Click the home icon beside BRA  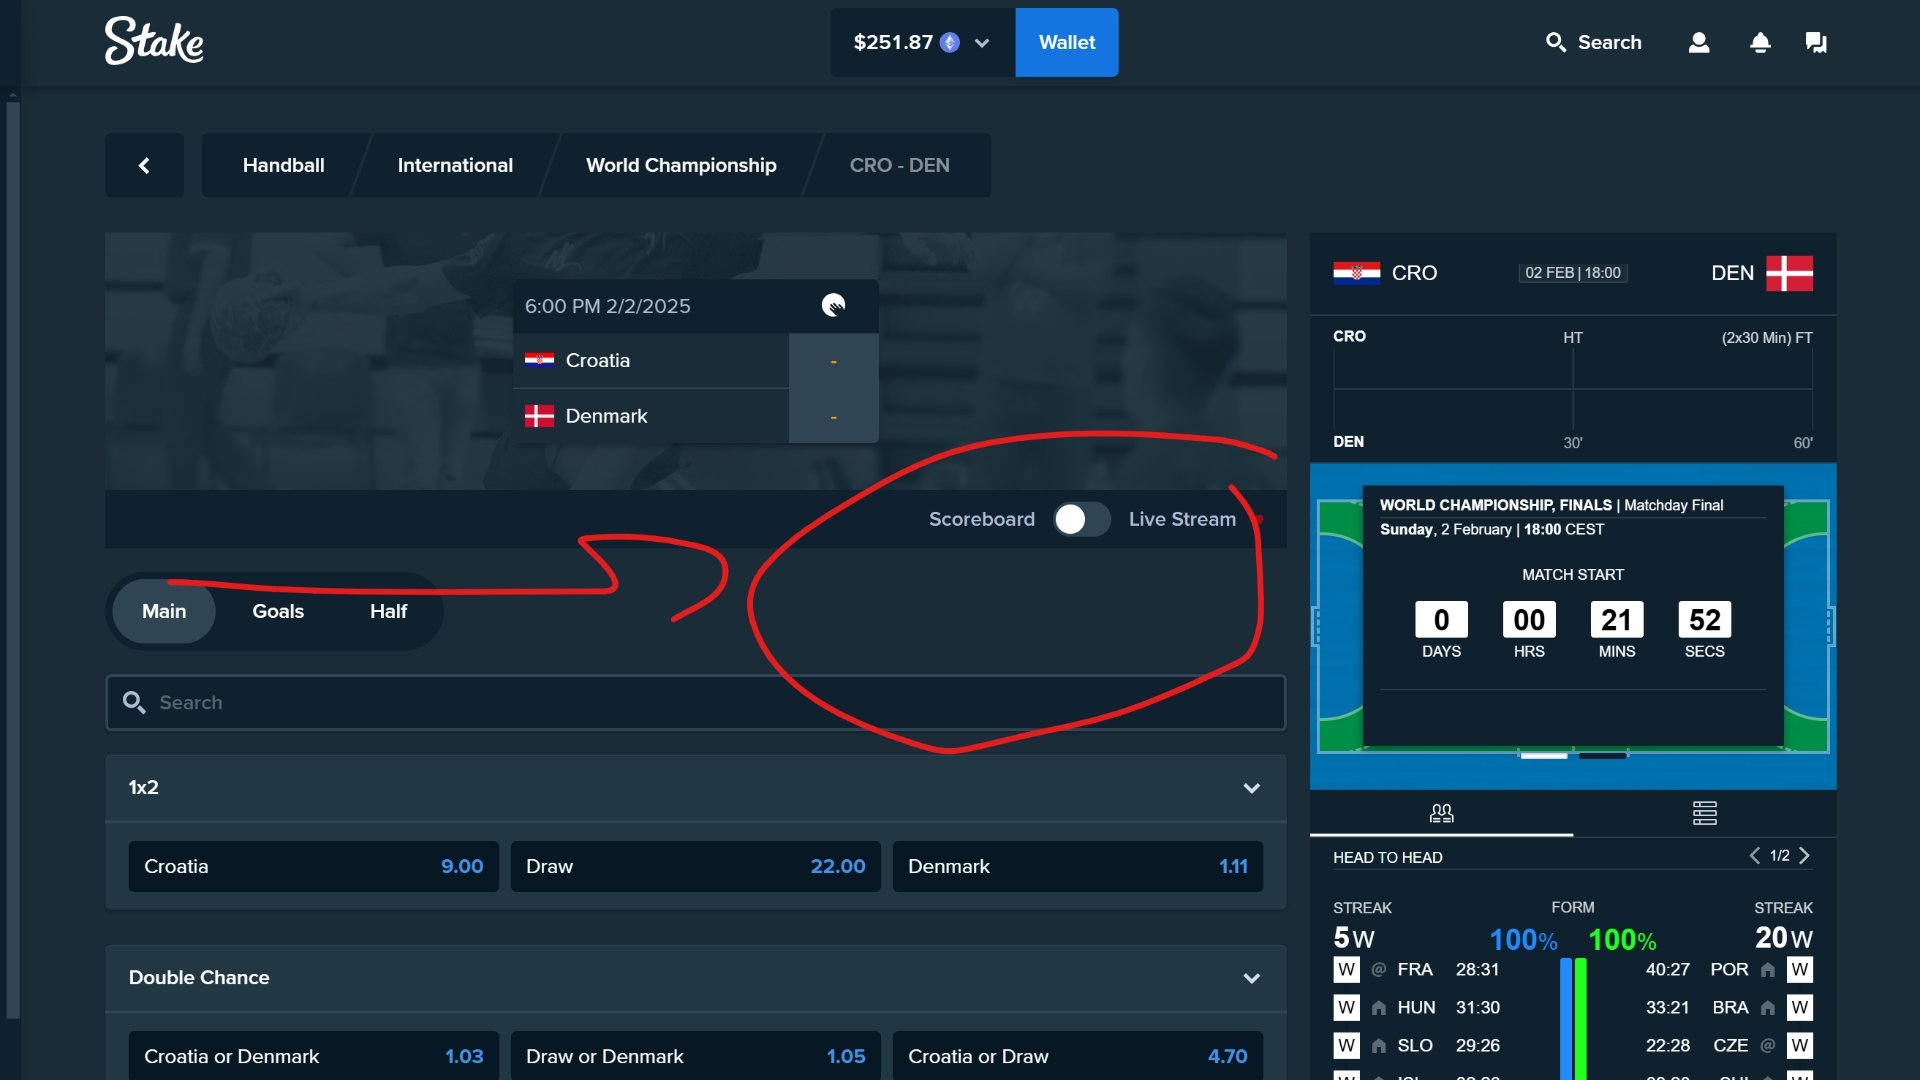pyautogui.click(x=1768, y=1008)
